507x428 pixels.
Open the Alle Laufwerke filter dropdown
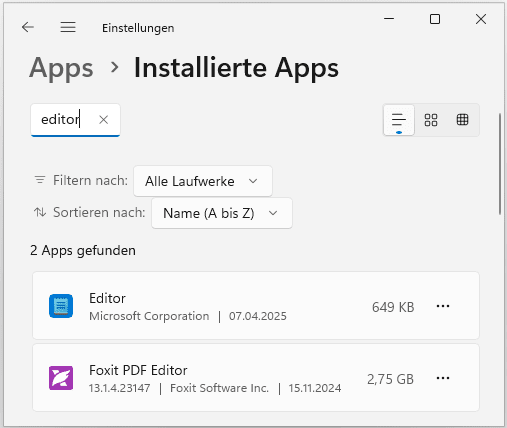(x=203, y=181)
